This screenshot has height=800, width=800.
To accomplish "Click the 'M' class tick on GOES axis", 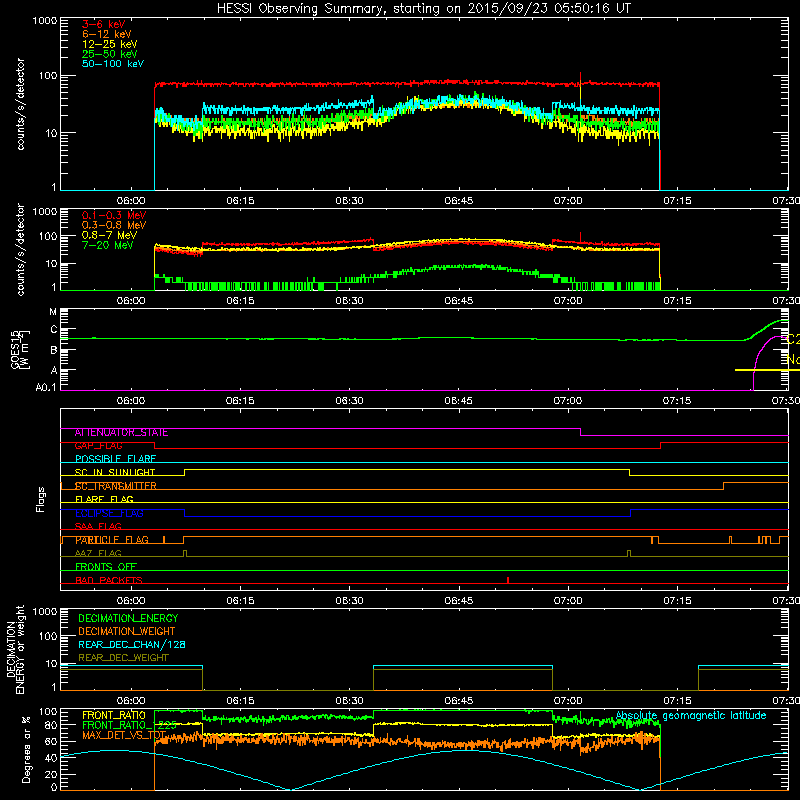I will pyautogui.click(x=53, y=312).
